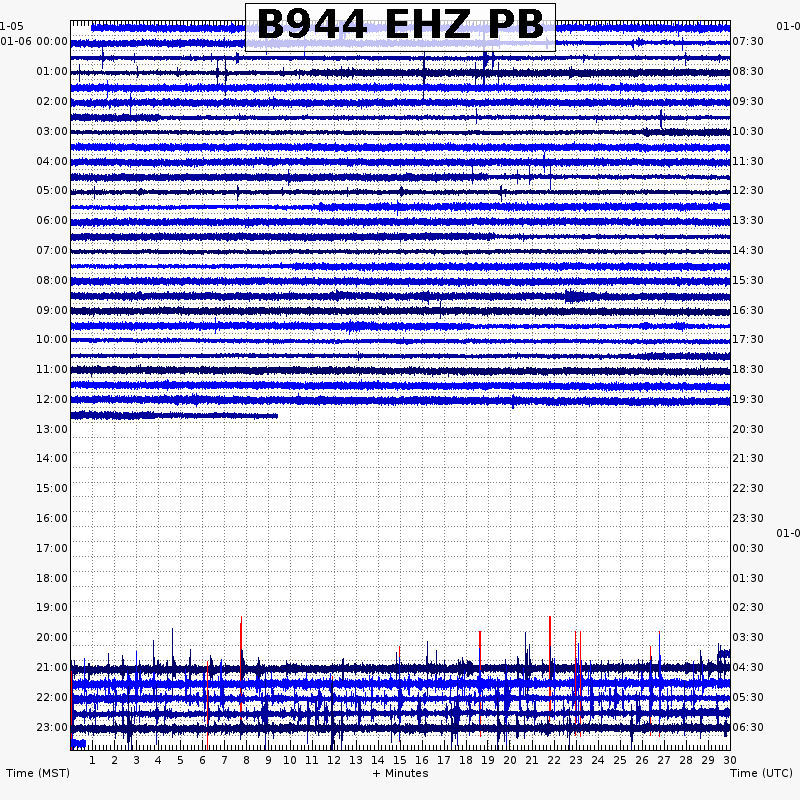
Task: Click the 12:00 MST row label
Action: (52, 399)
